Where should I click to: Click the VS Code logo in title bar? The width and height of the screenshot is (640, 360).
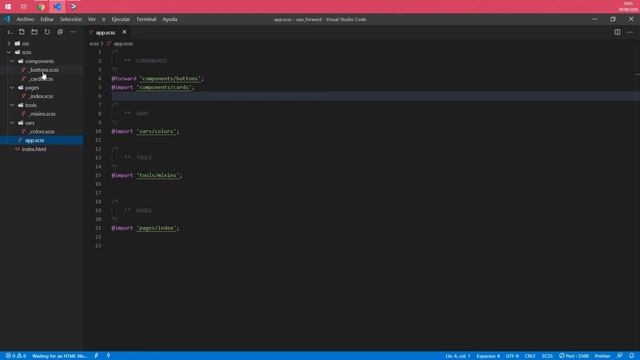tap(7, 19)
